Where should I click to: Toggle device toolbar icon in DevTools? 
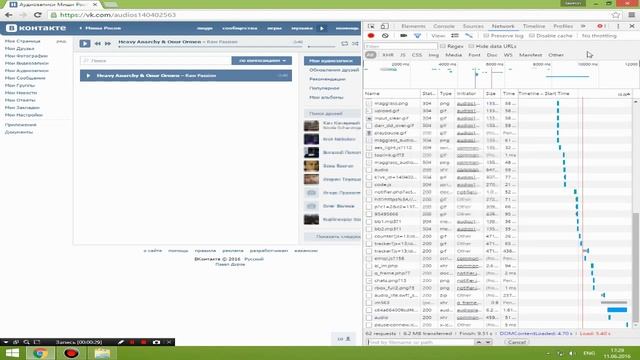pyautogui.click(x=384, y=26)
